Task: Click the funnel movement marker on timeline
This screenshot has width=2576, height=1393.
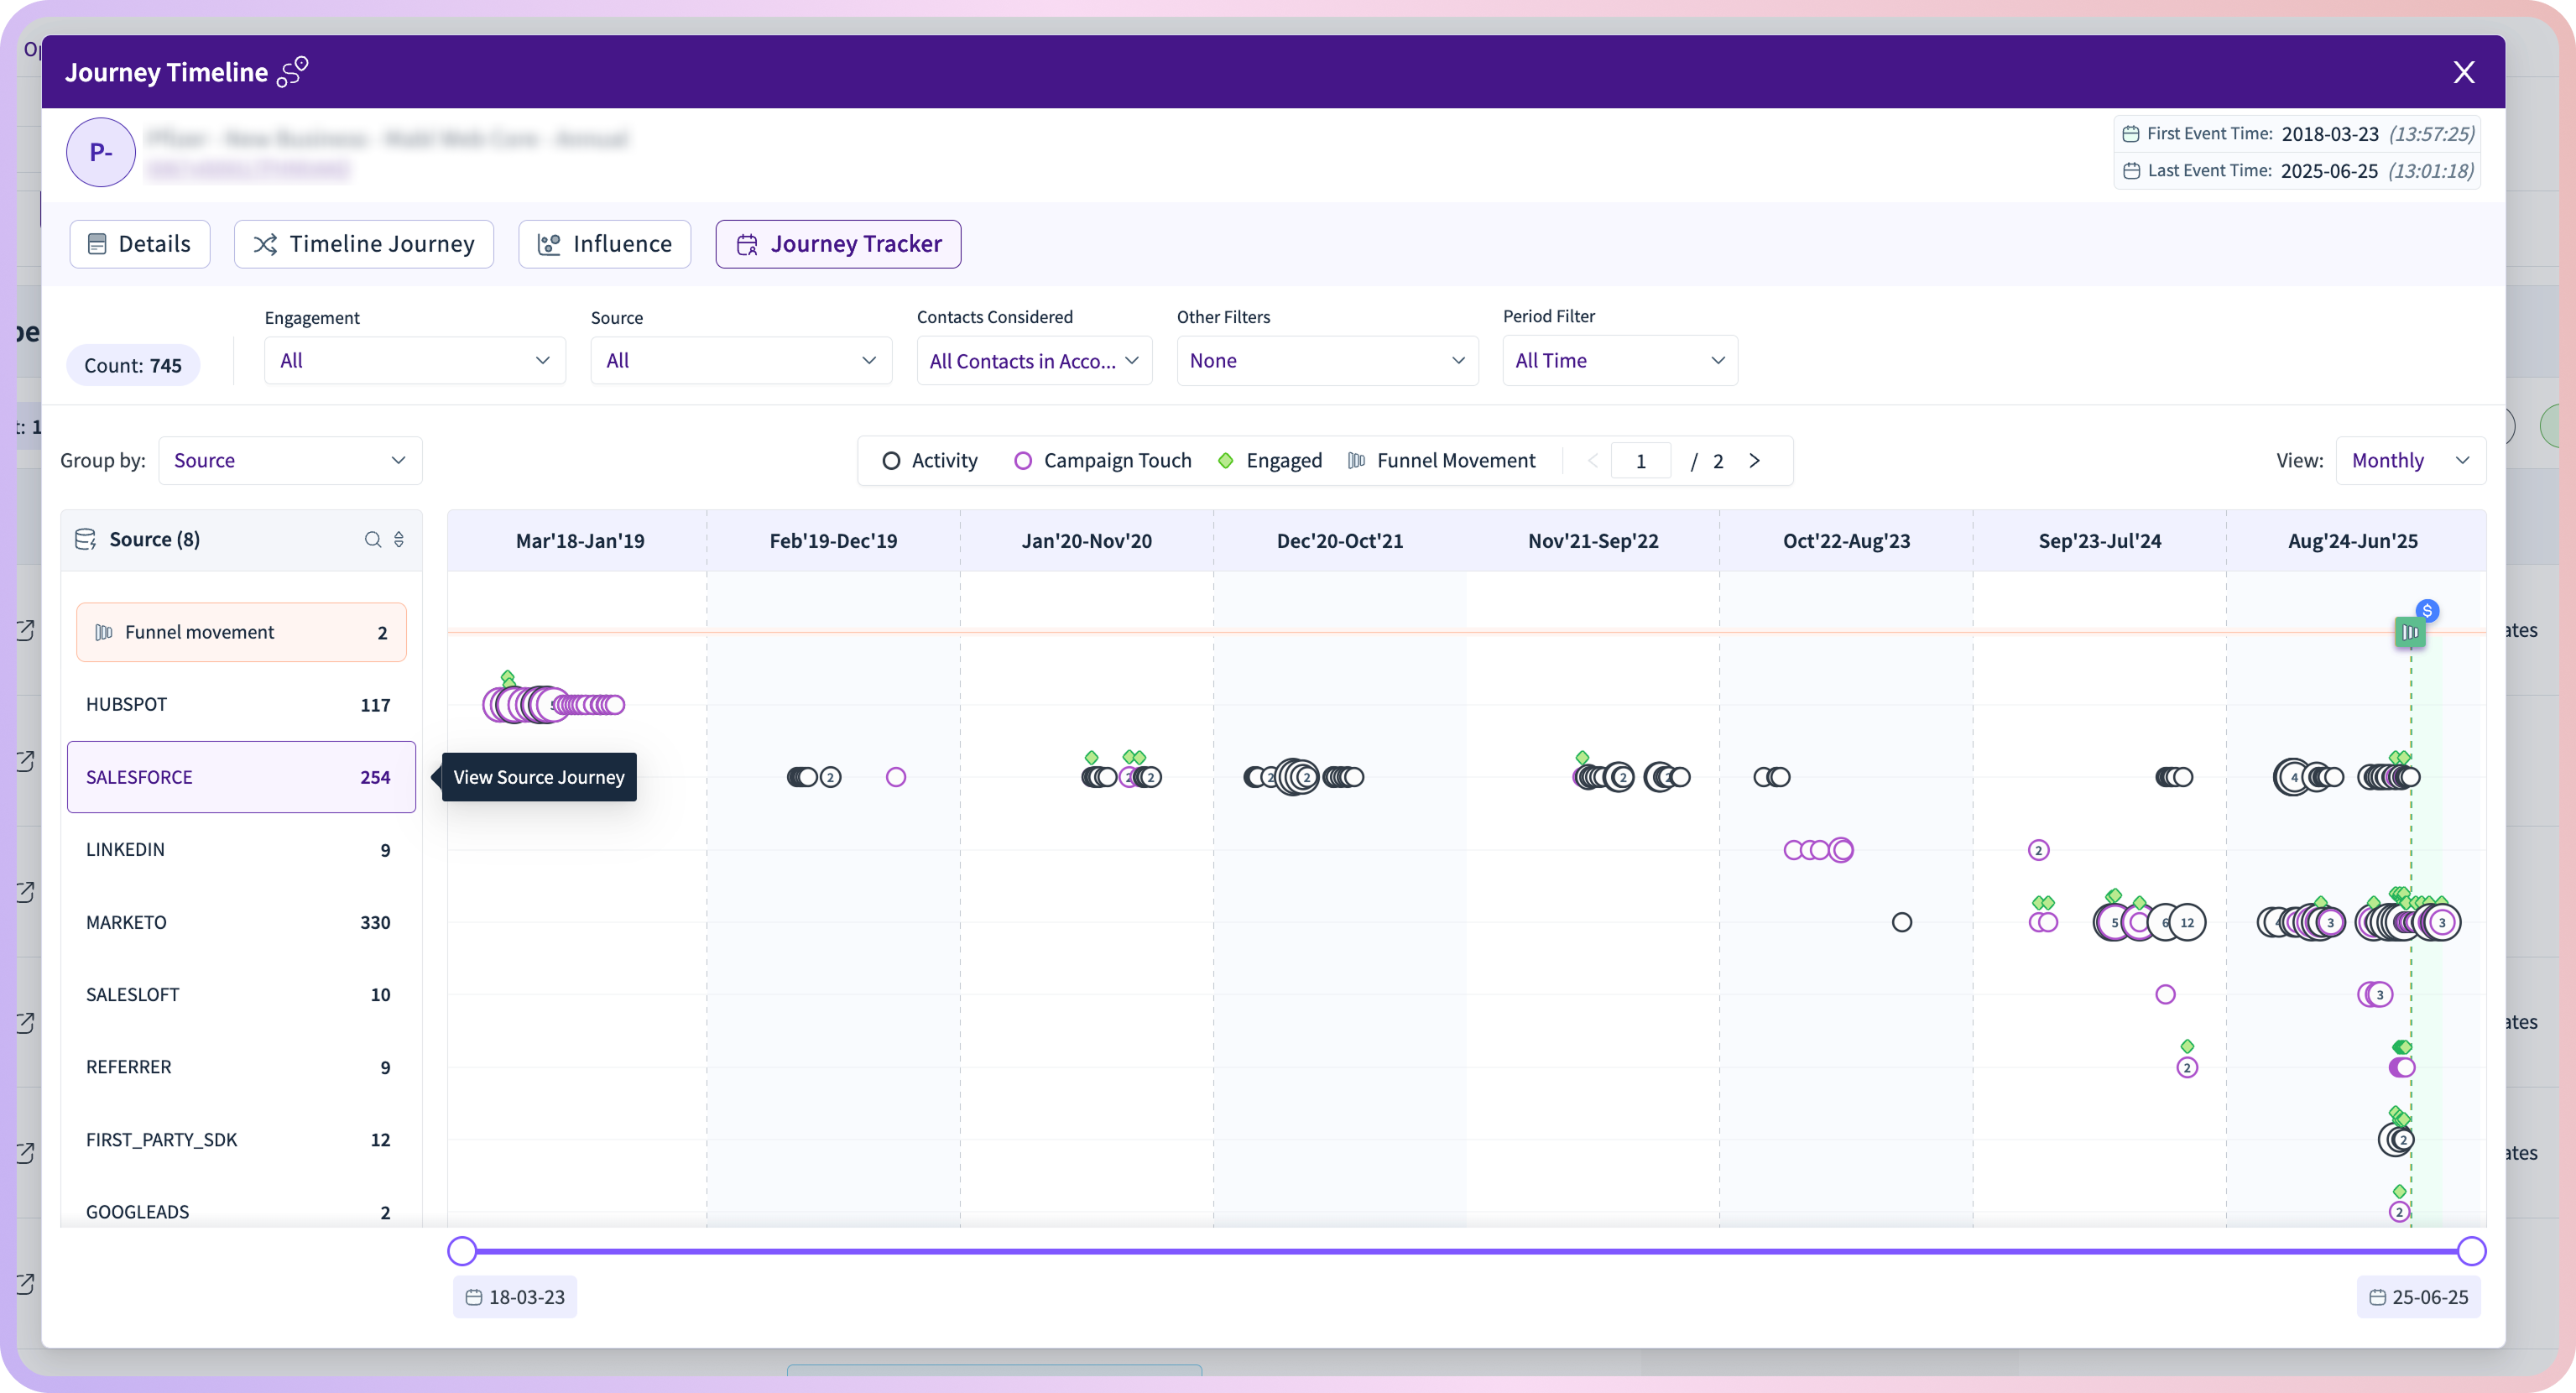Action: [2410, 632]
